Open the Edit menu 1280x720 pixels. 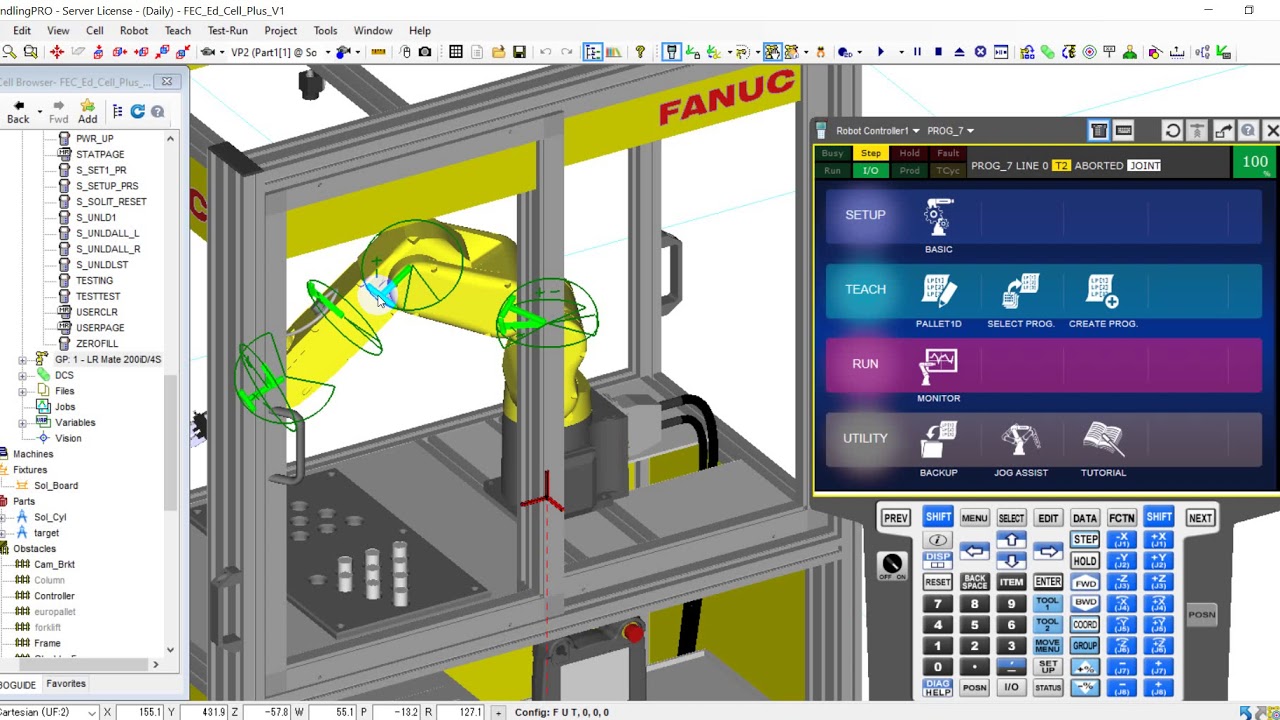tap(21, 31)
